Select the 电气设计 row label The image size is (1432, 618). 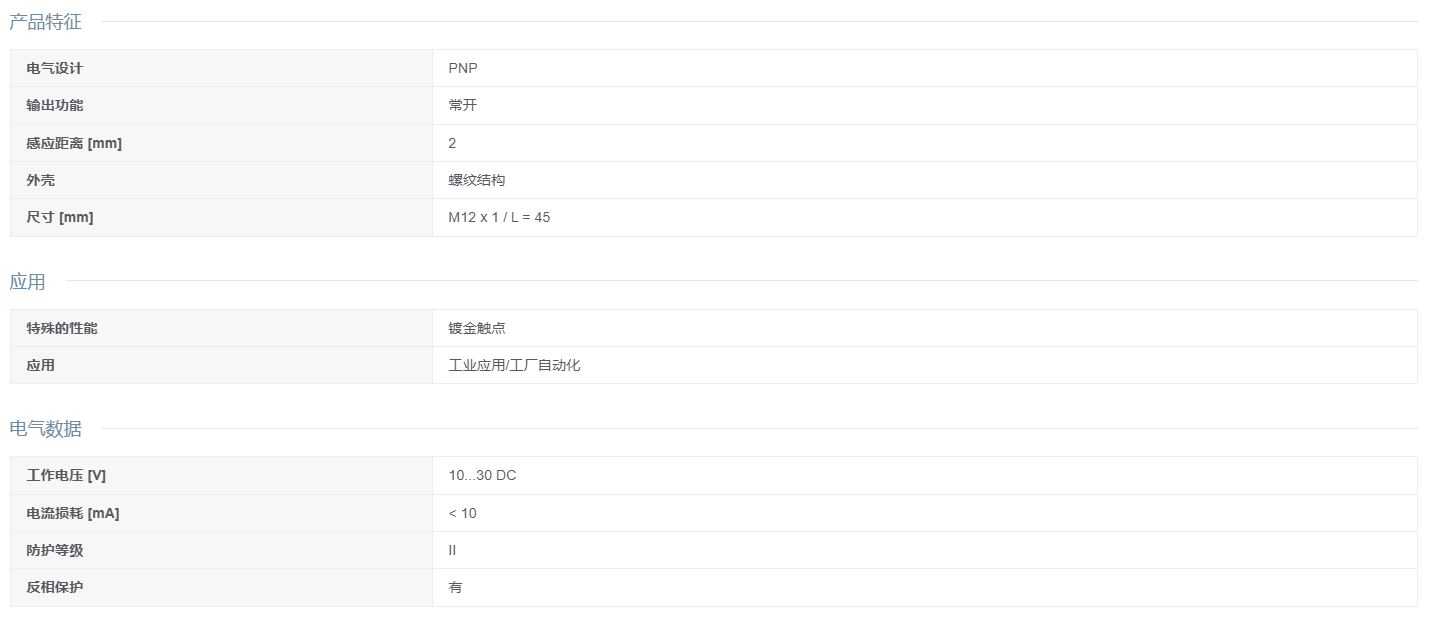(55, 68)
